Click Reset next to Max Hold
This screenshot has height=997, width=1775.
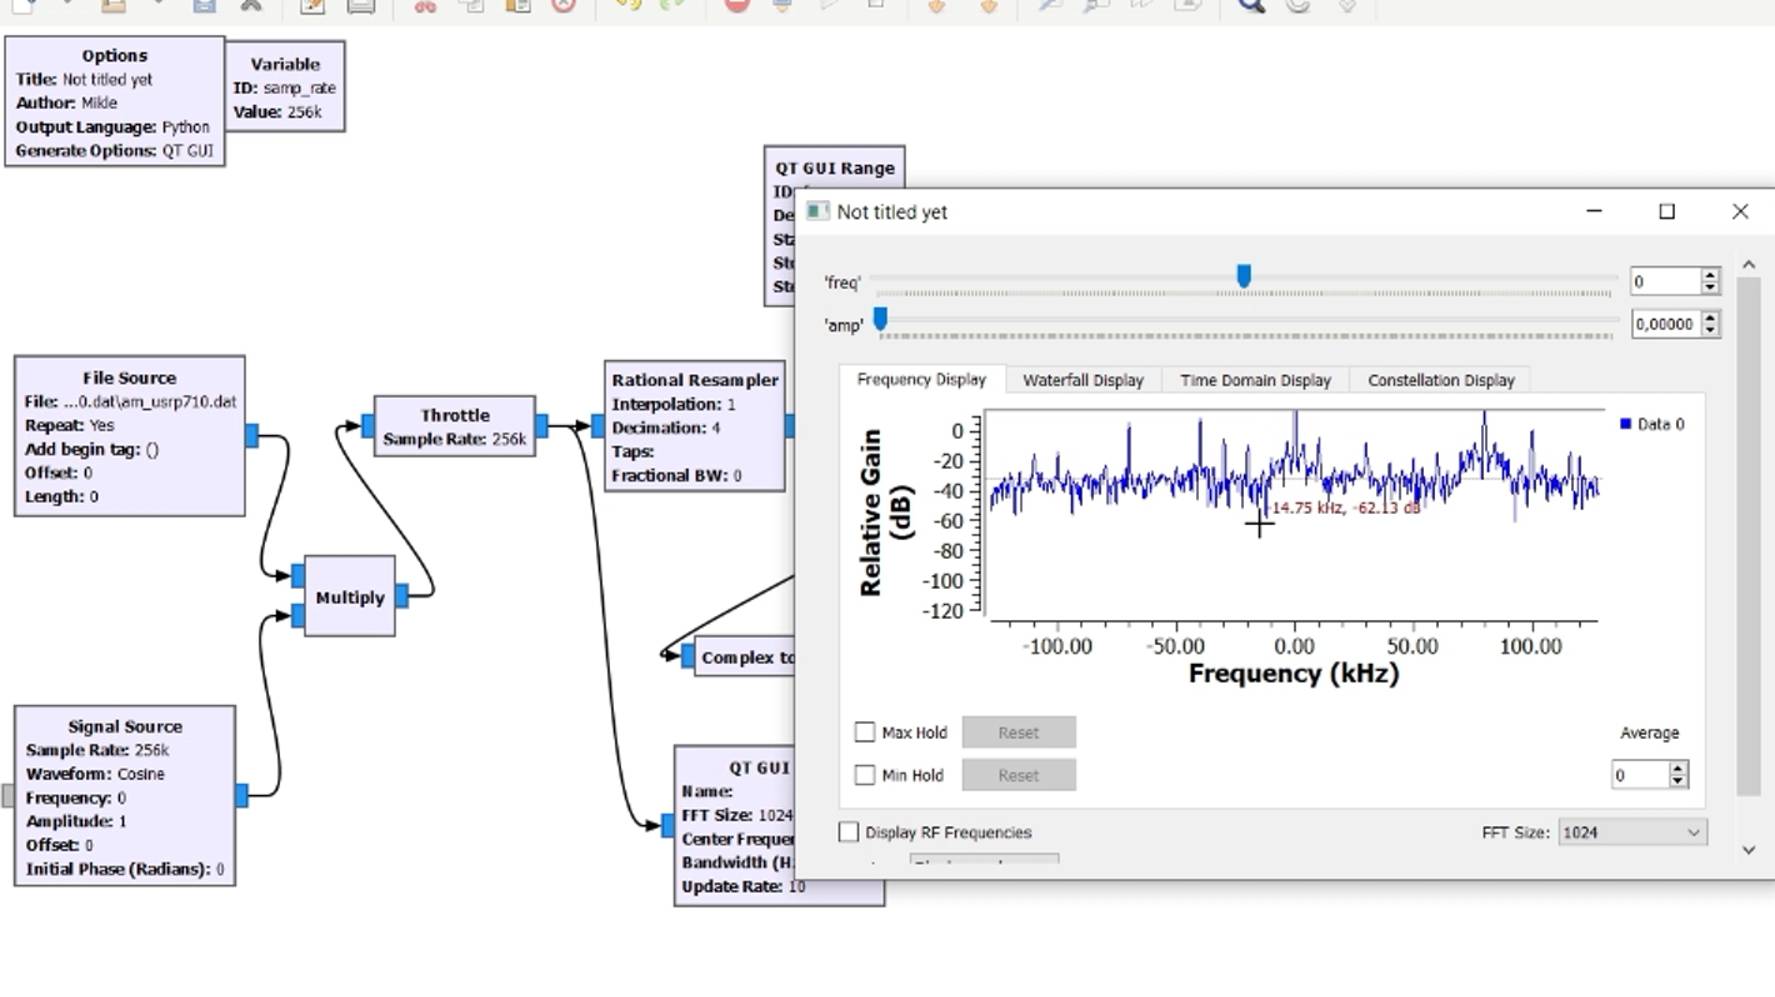tap(1019, 732)
